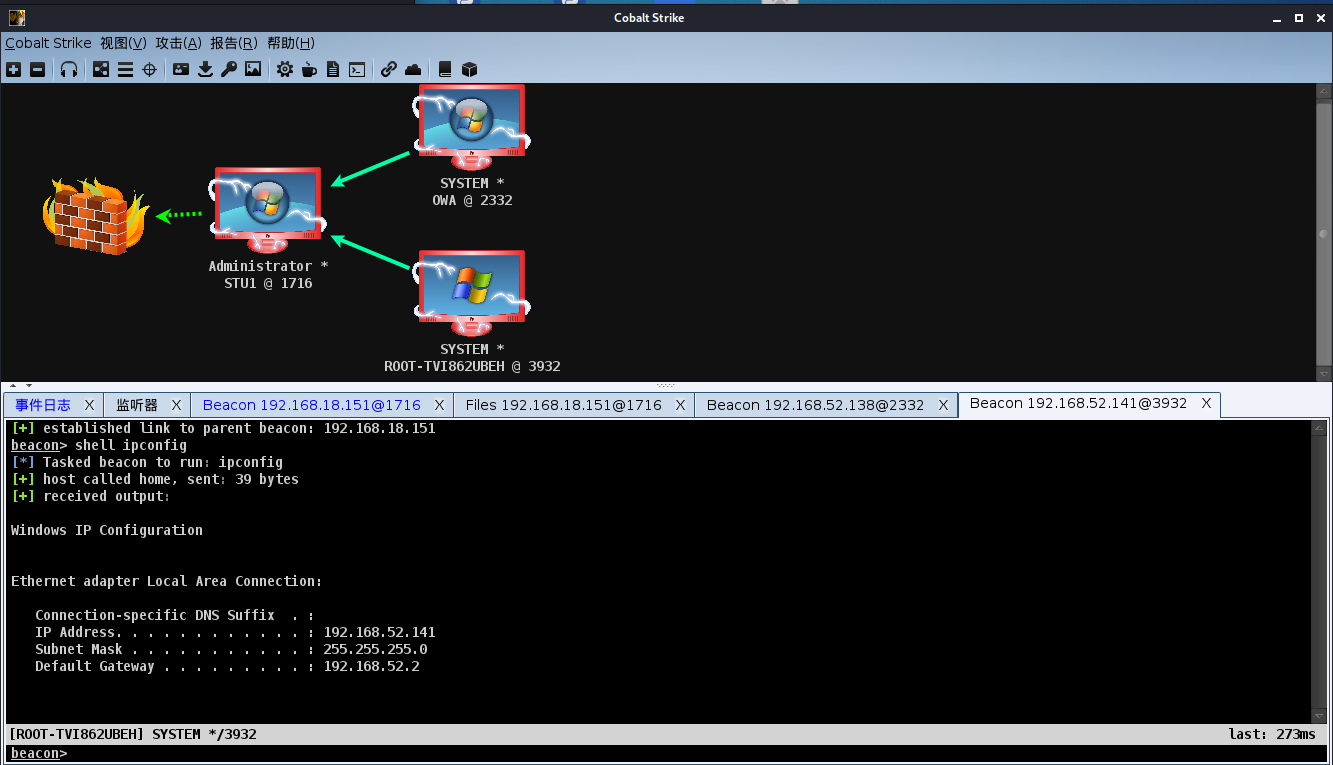Close the Beacon 192.168.18.151@1716 tab

click(x=439, y=405)
